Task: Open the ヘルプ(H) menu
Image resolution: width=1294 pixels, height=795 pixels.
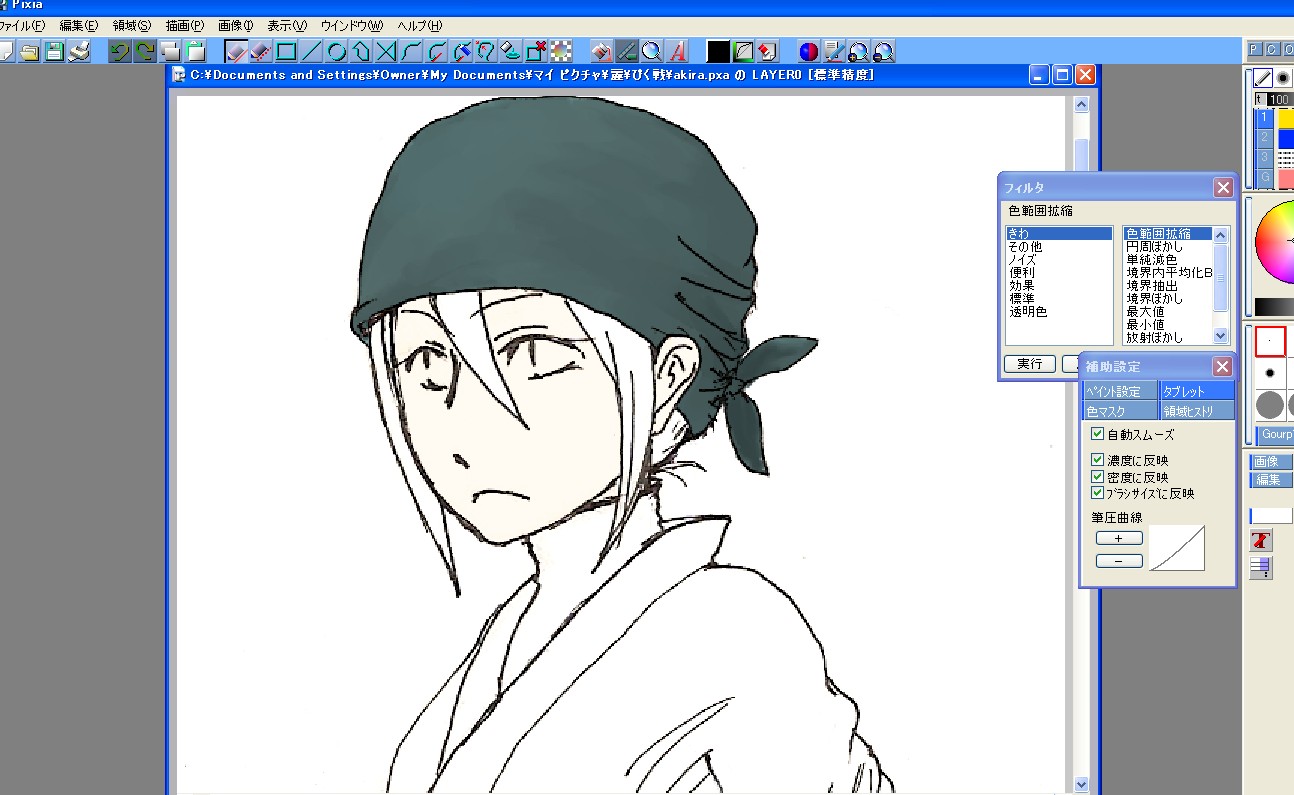Action: tap(419, 25)
